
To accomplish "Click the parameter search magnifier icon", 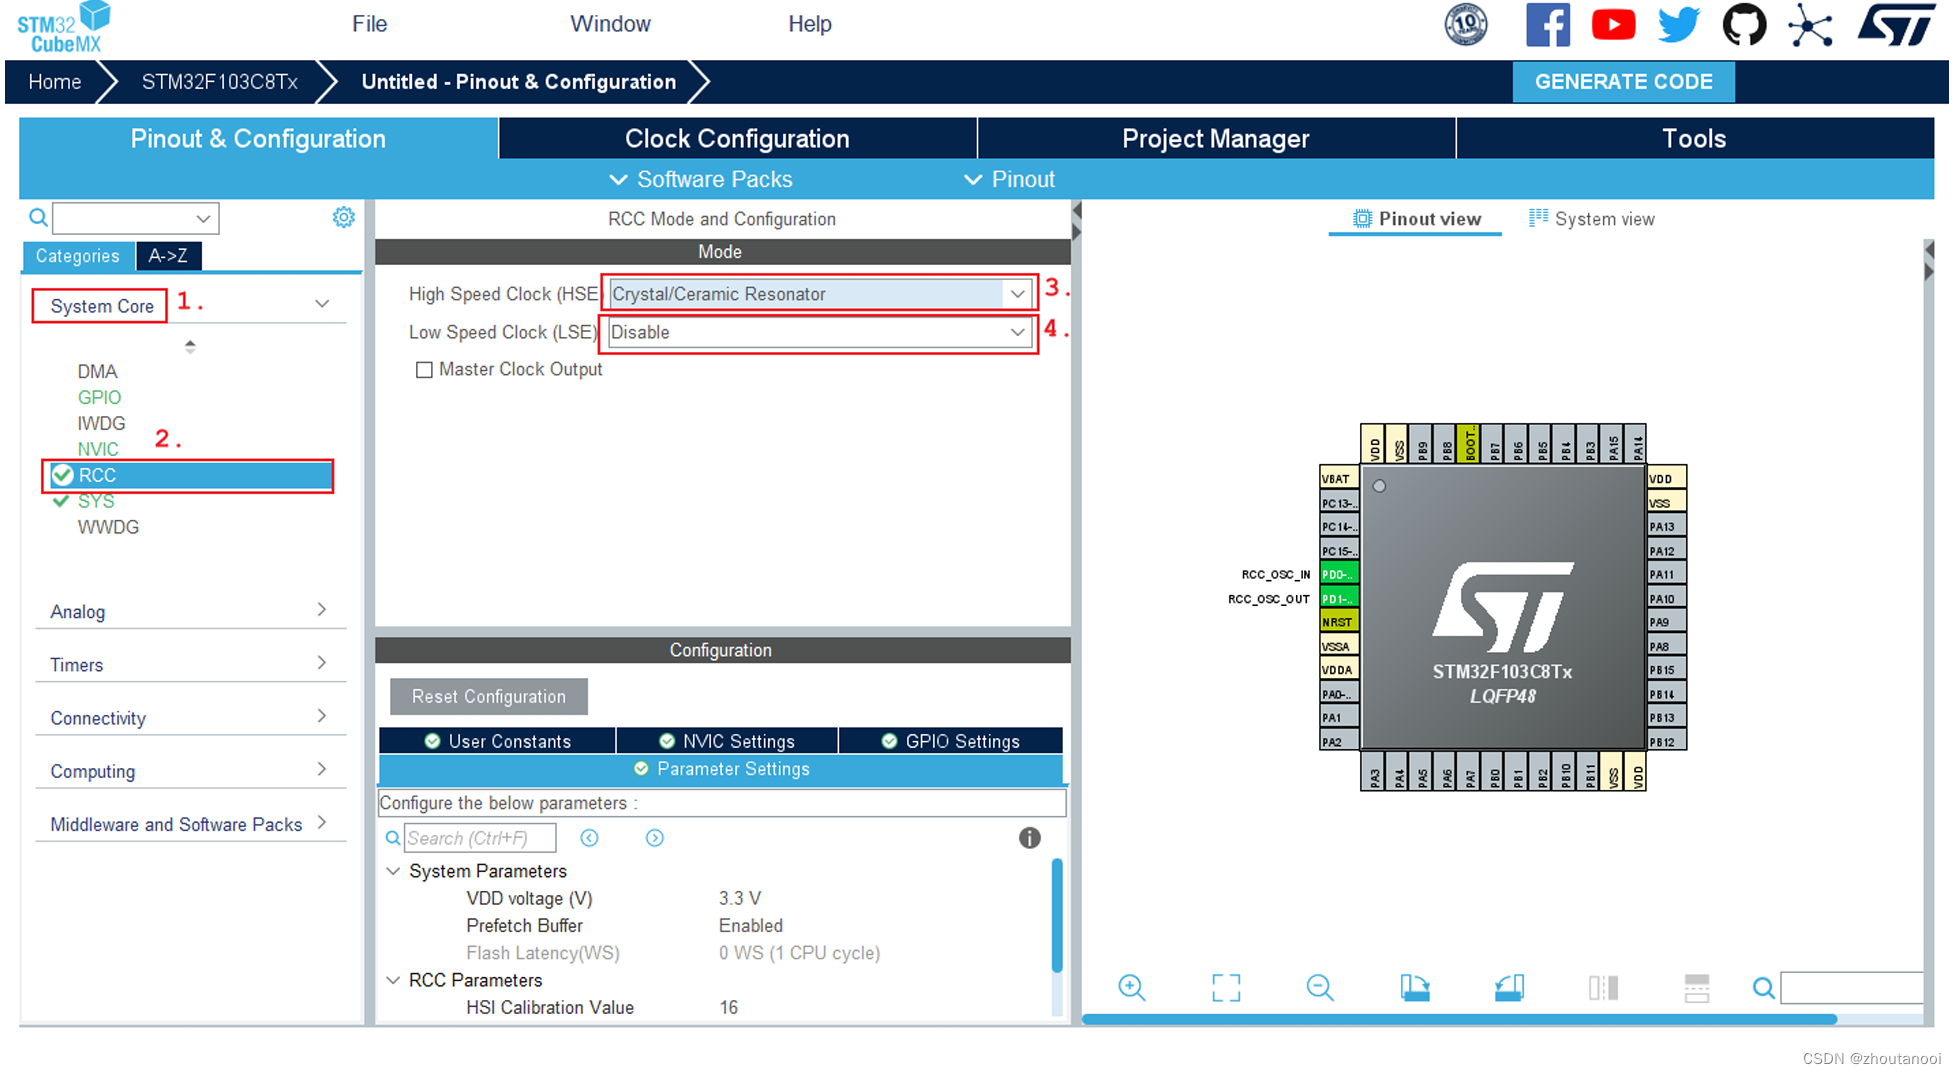I will pyautogui.click(x=393, y=838).
